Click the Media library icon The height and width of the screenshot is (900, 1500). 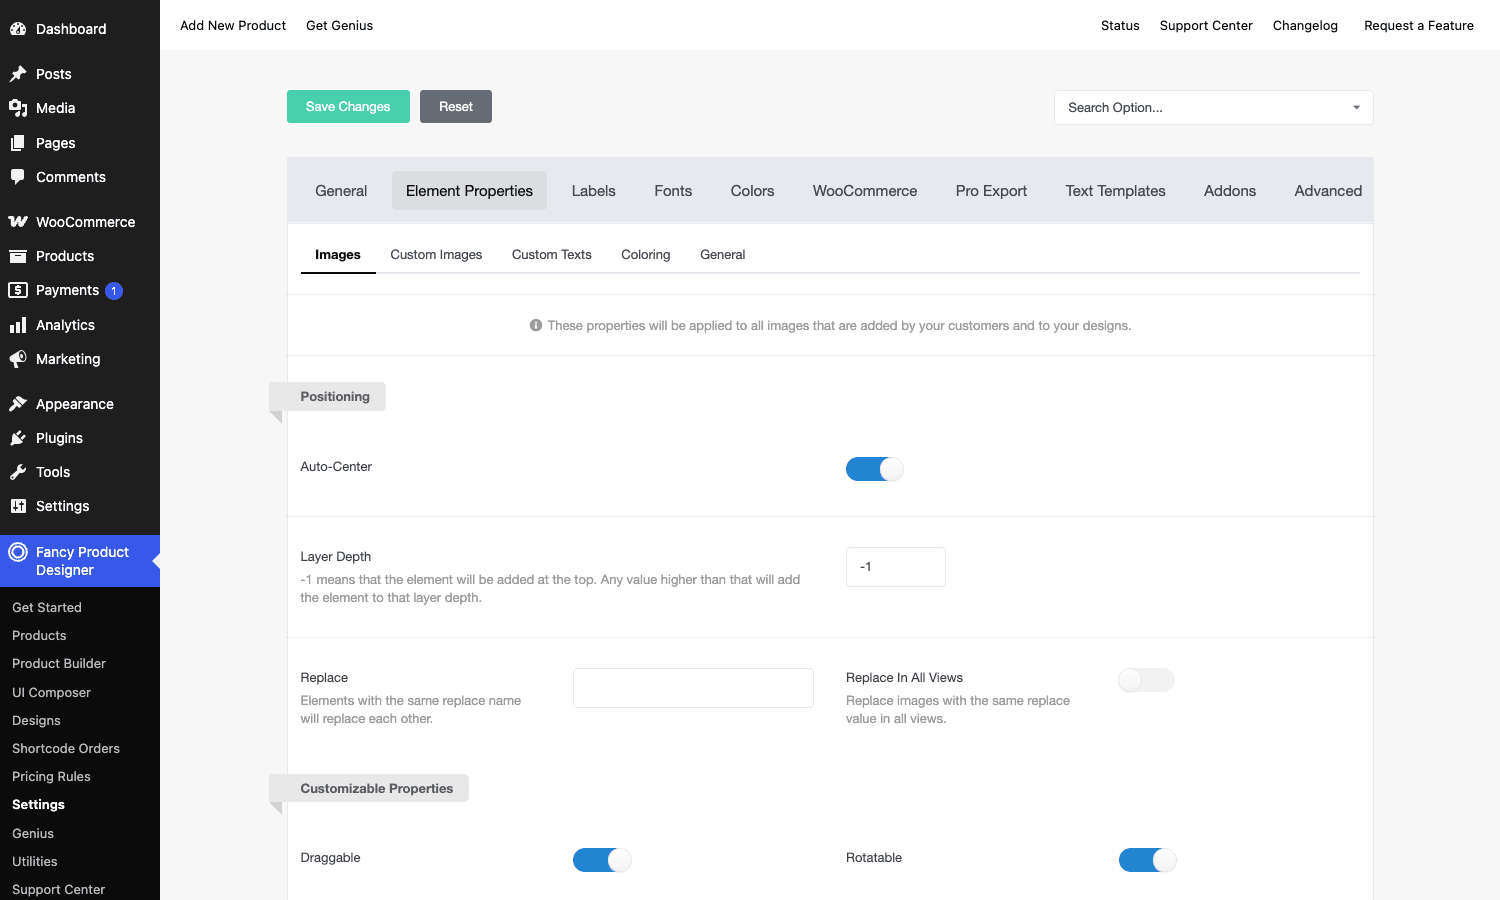coord(18,108)
